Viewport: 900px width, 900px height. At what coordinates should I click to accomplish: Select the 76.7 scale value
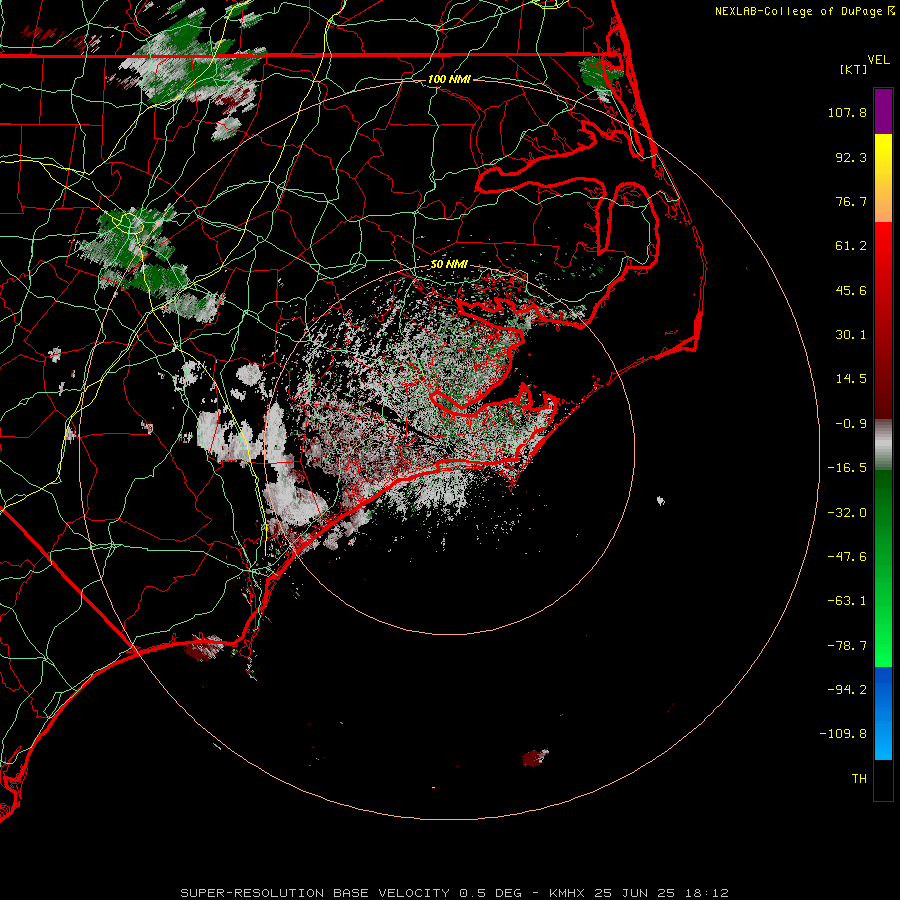(x=851, y=201)
